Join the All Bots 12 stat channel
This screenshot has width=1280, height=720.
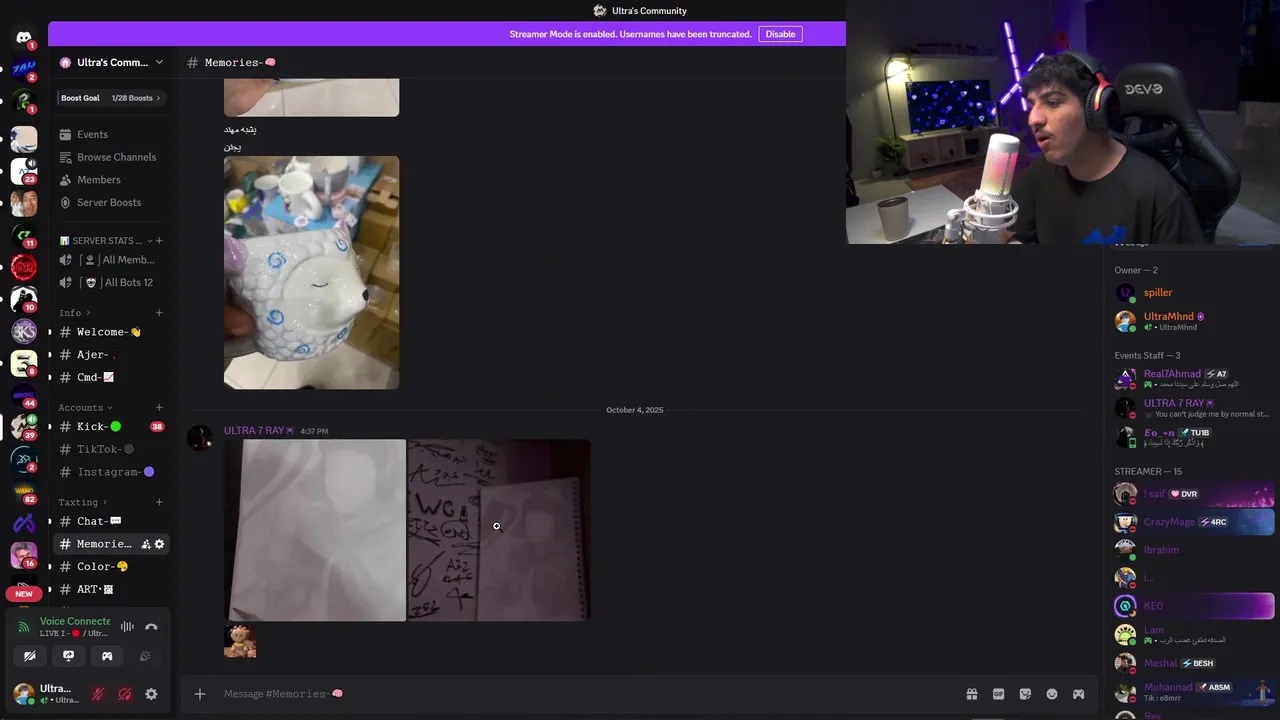pyautogui.click(x=110, y=282)
